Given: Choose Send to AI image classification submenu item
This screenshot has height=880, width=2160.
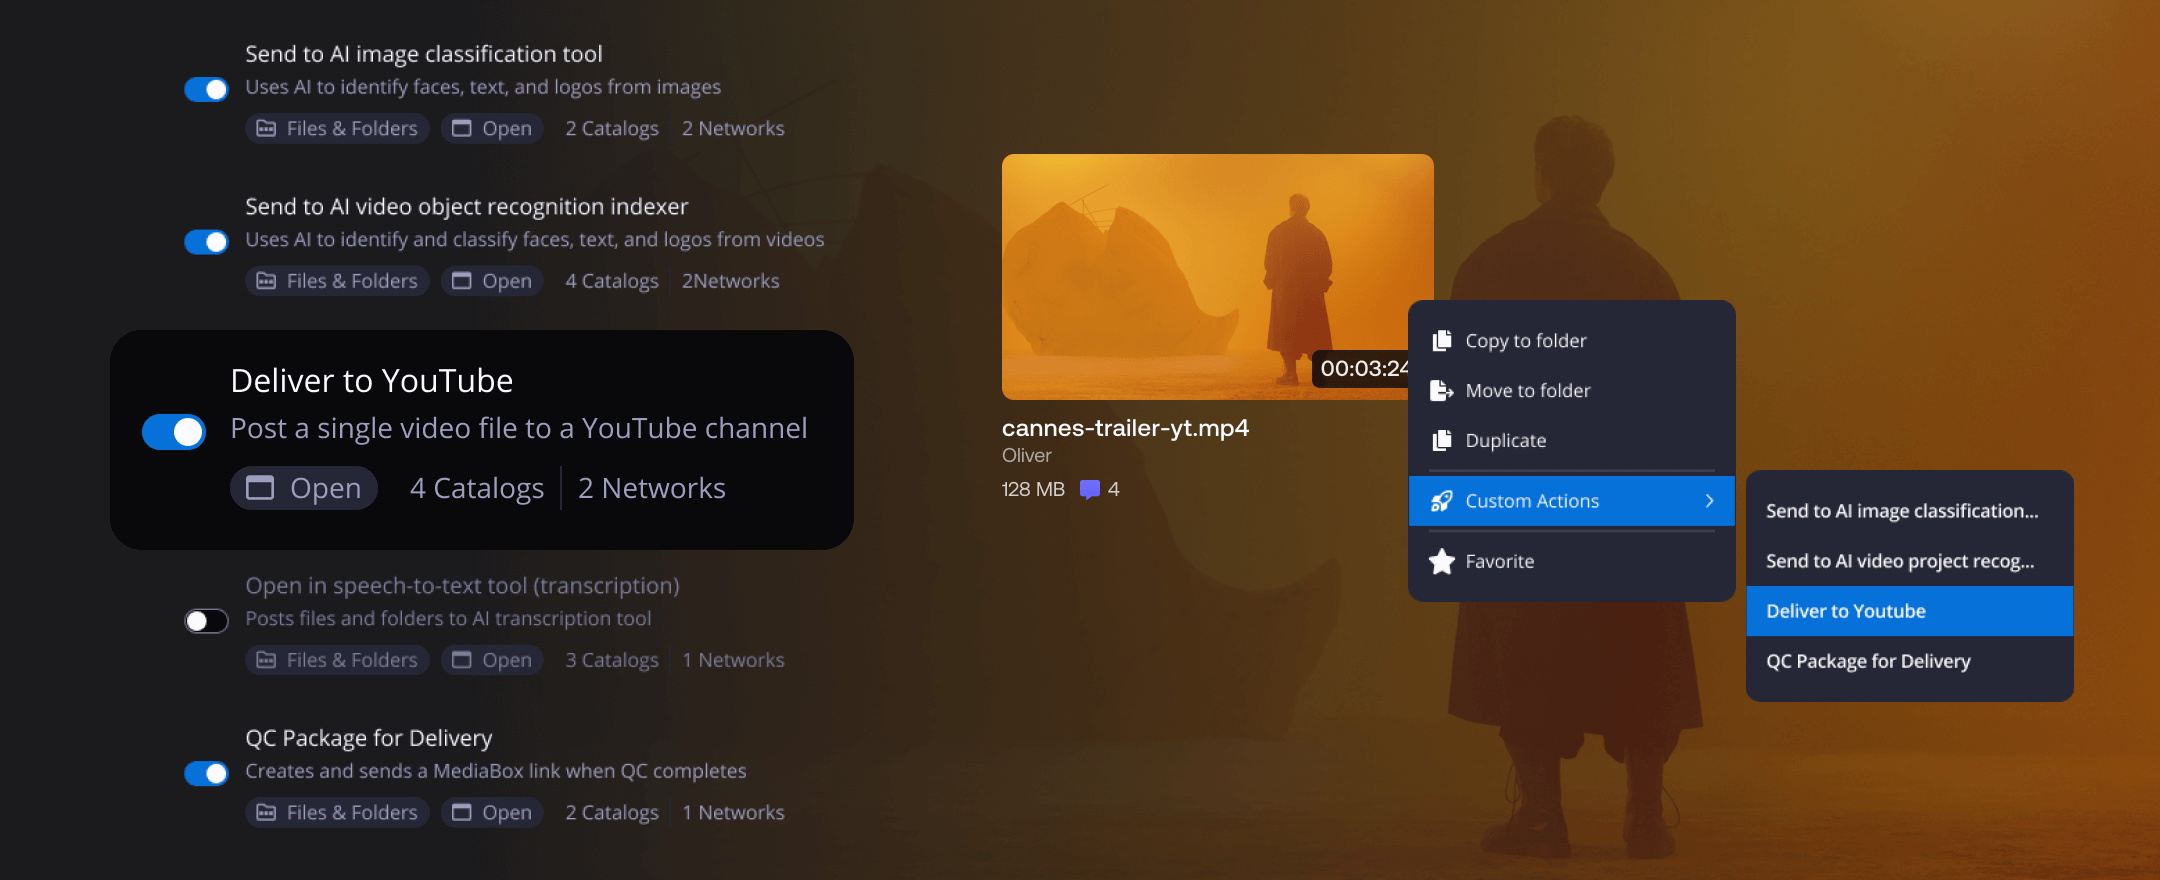Looking at the screenshot, I should point(1910,511).
